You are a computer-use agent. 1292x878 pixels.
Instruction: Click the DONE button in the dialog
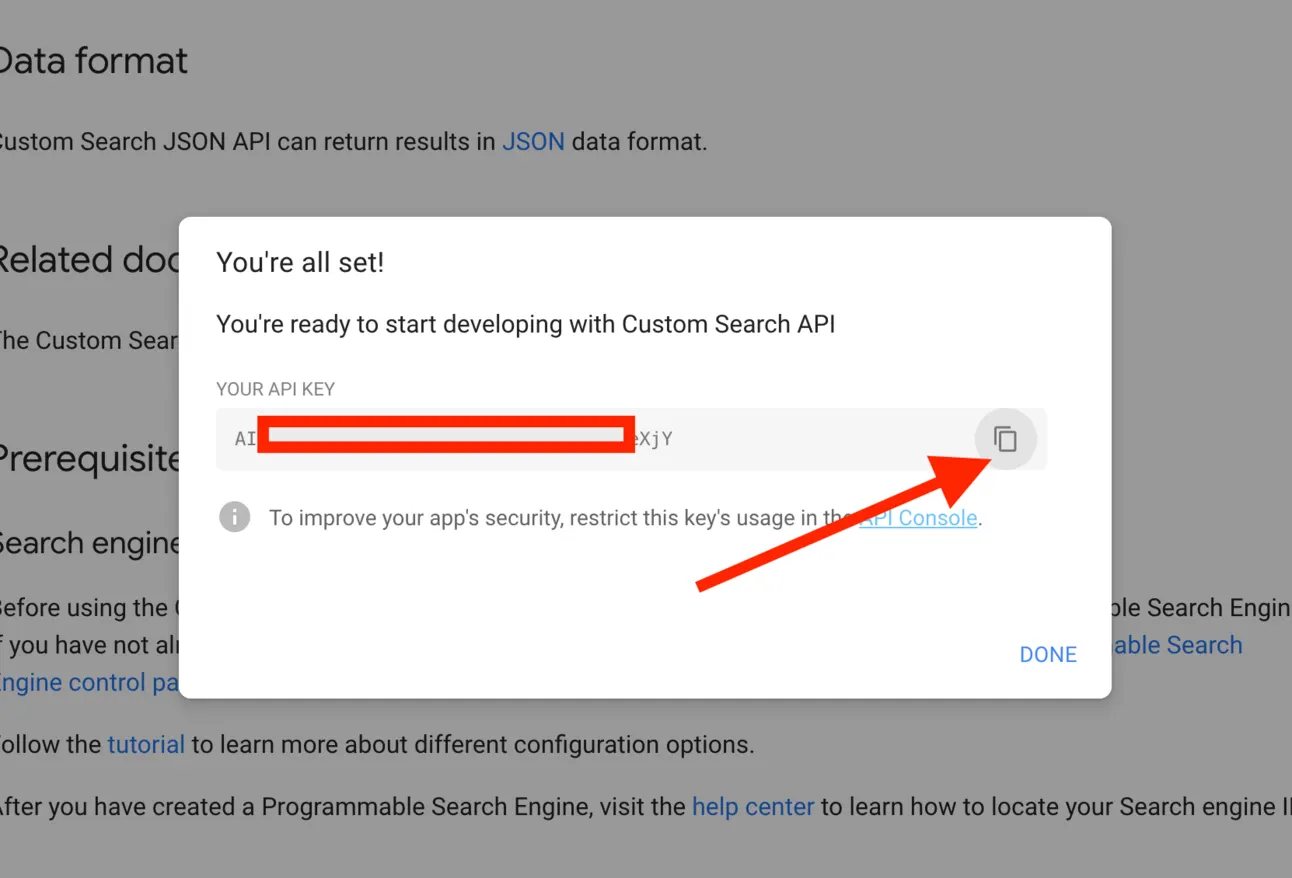pos(1048,654)
